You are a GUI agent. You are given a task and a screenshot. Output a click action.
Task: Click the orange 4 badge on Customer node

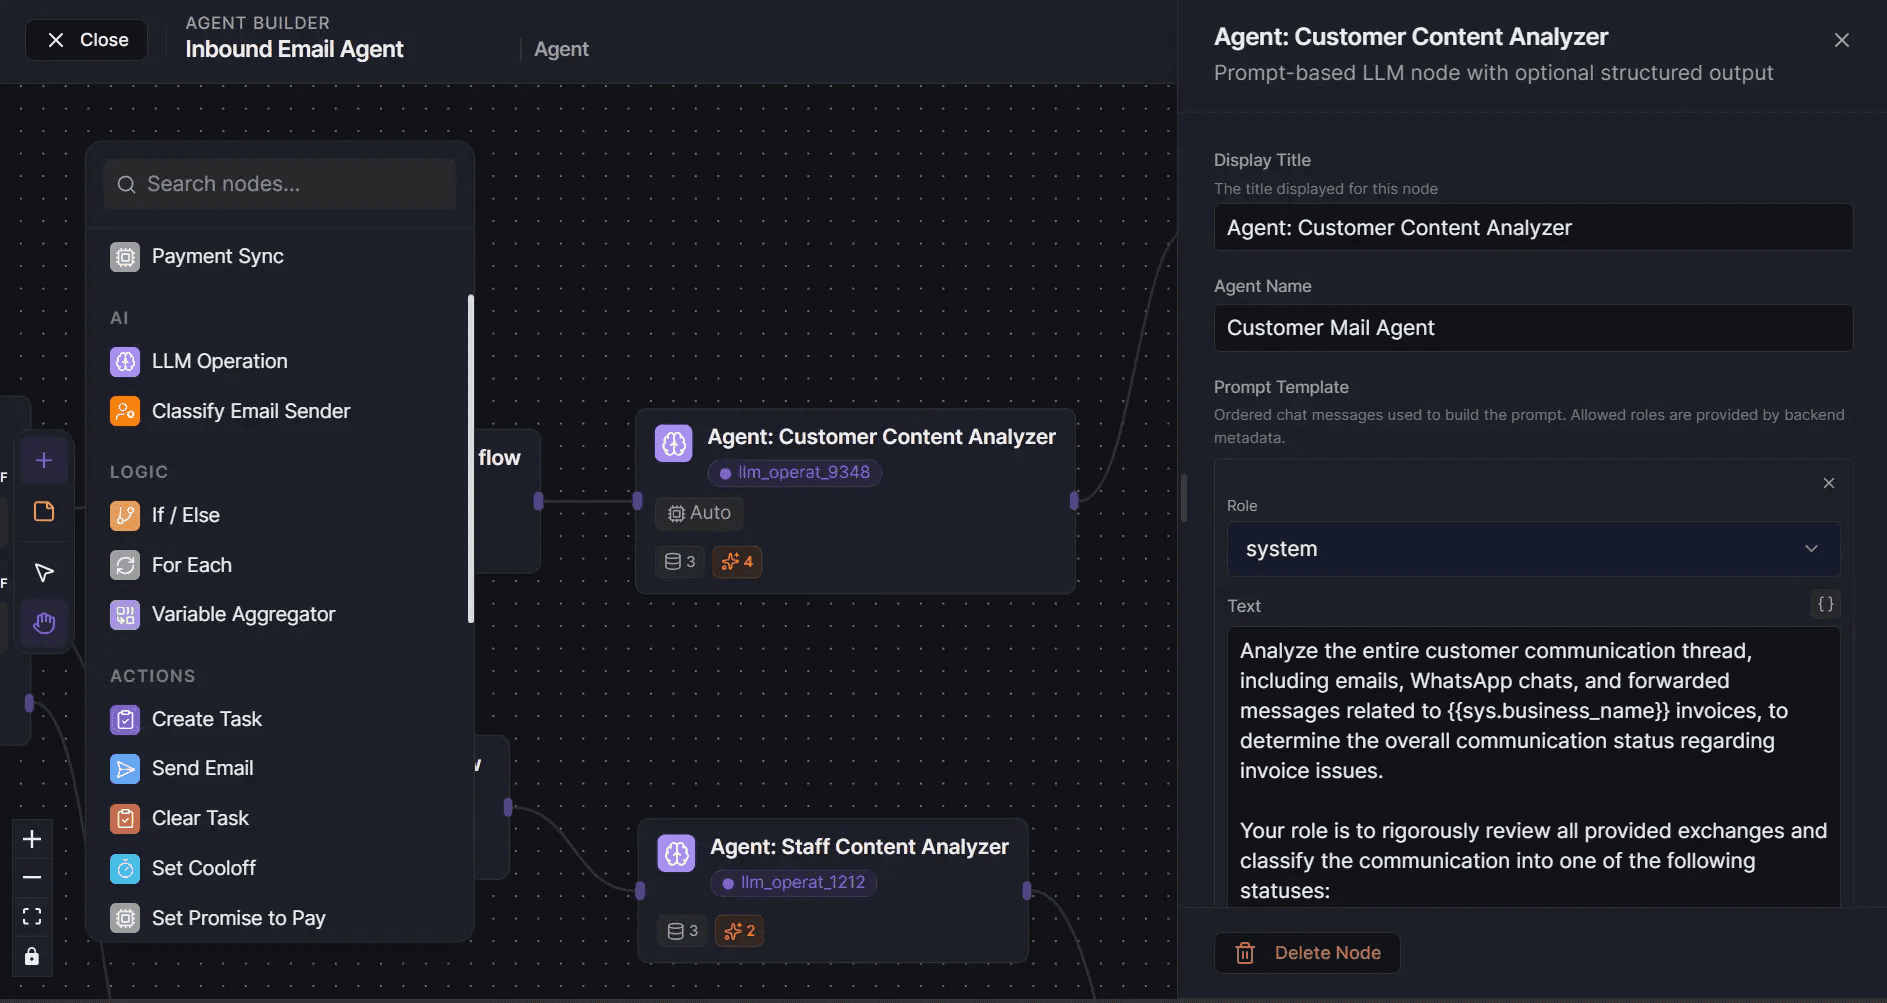click(737, 562)
